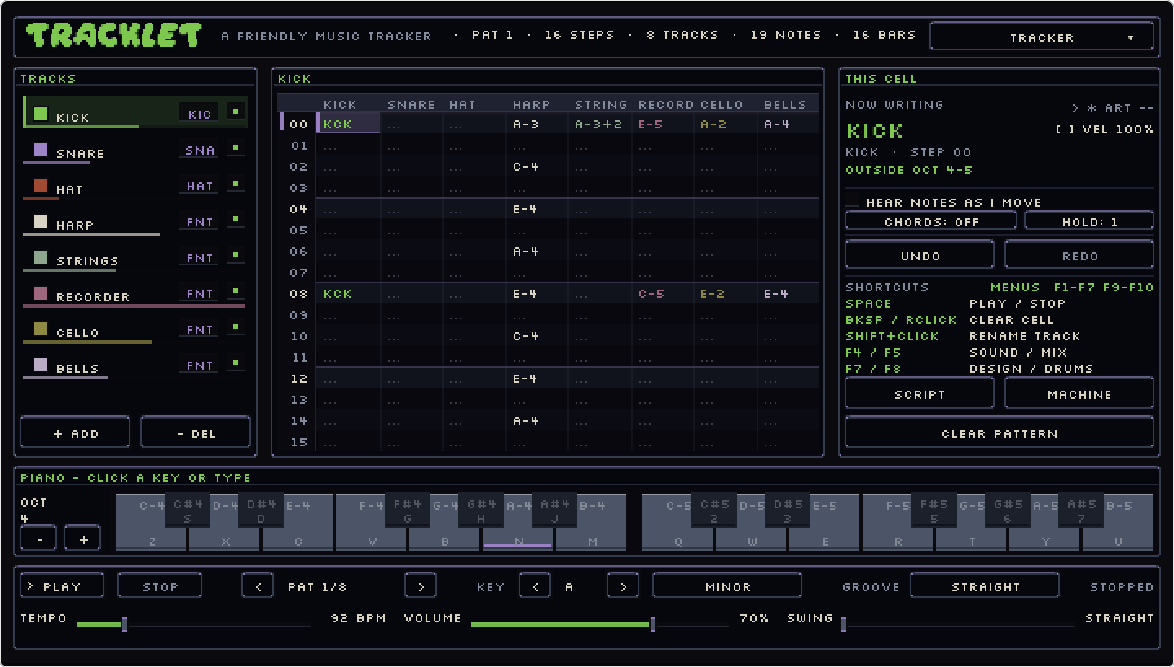
Task: Select the Strings track row
Action: click(x=135, y=258)
